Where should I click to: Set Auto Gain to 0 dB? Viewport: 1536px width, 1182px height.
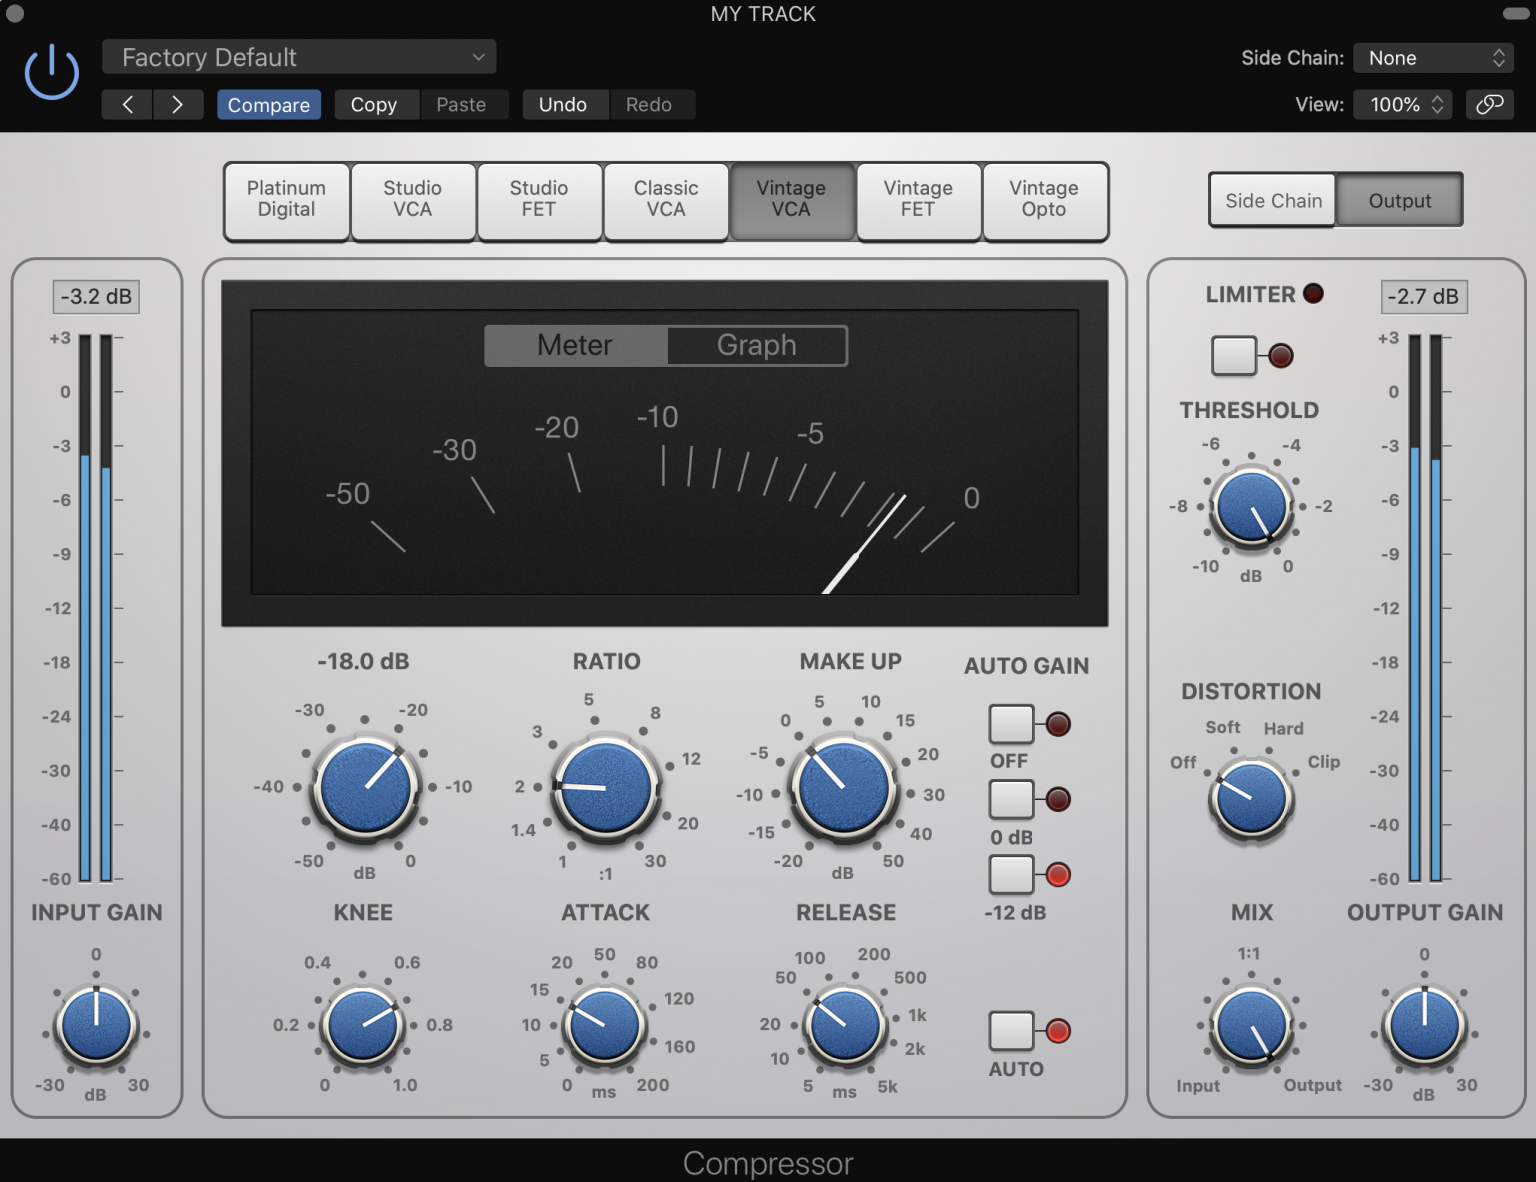[x=1010, y=799]
